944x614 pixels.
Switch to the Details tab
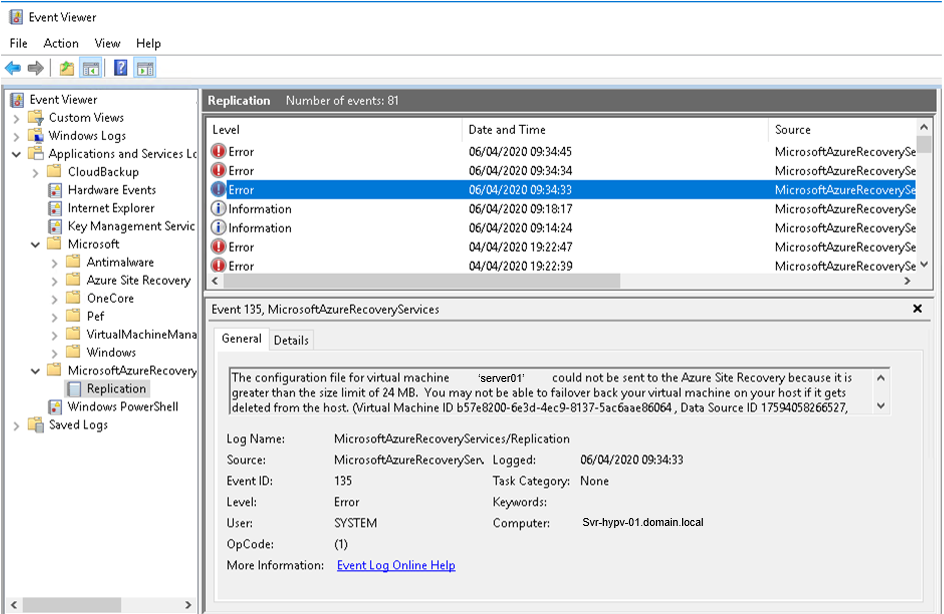pyautogui.click(x=291, y=340)
